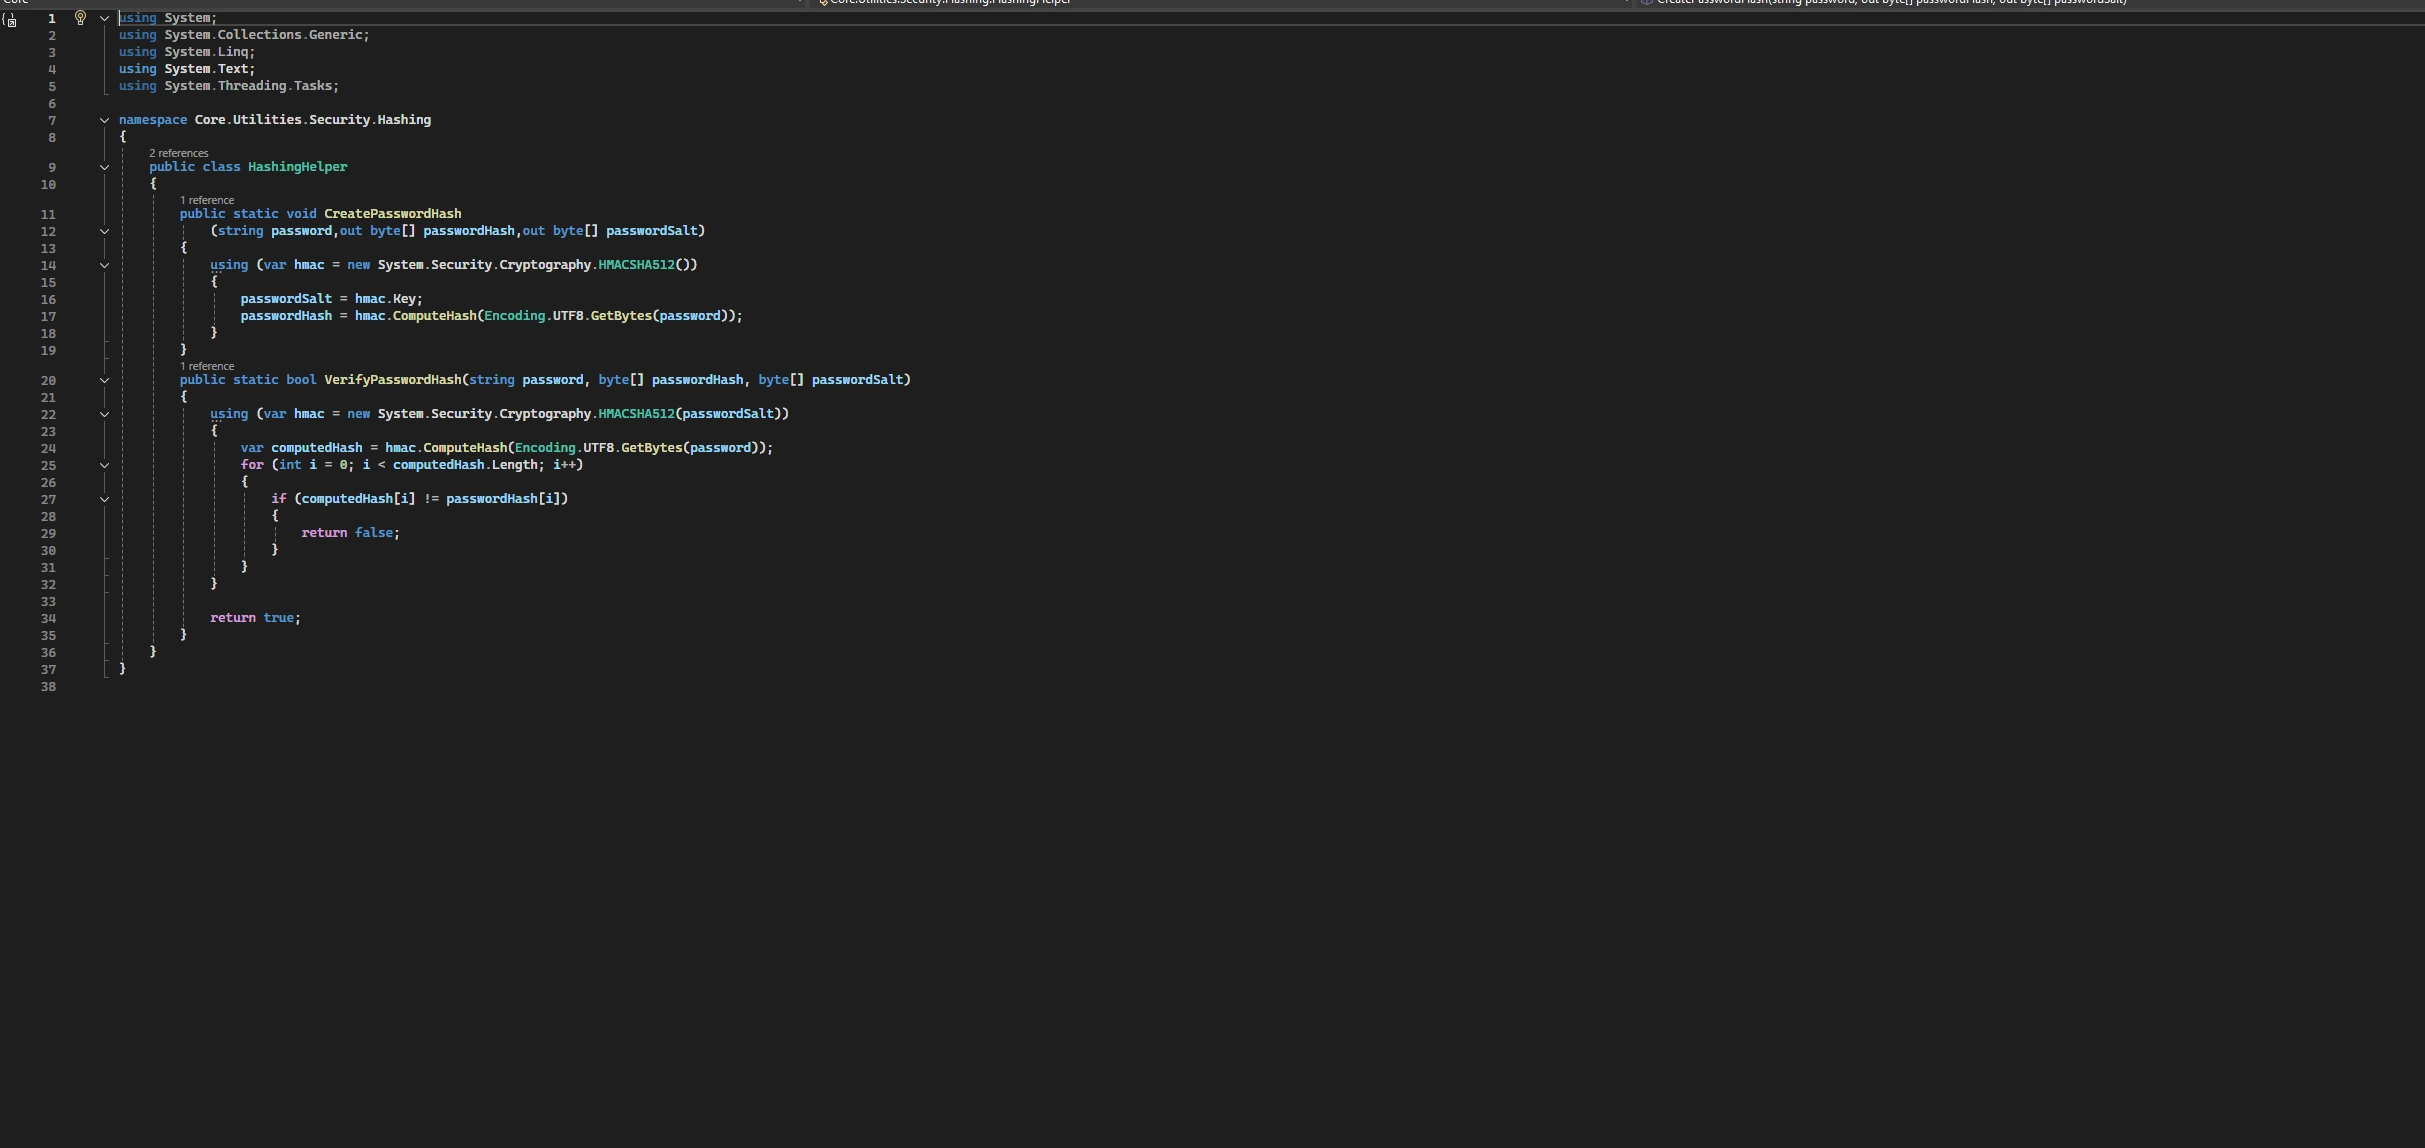
Task: Collapse the HashingHelper class region
Action: (x=104, y=167)
